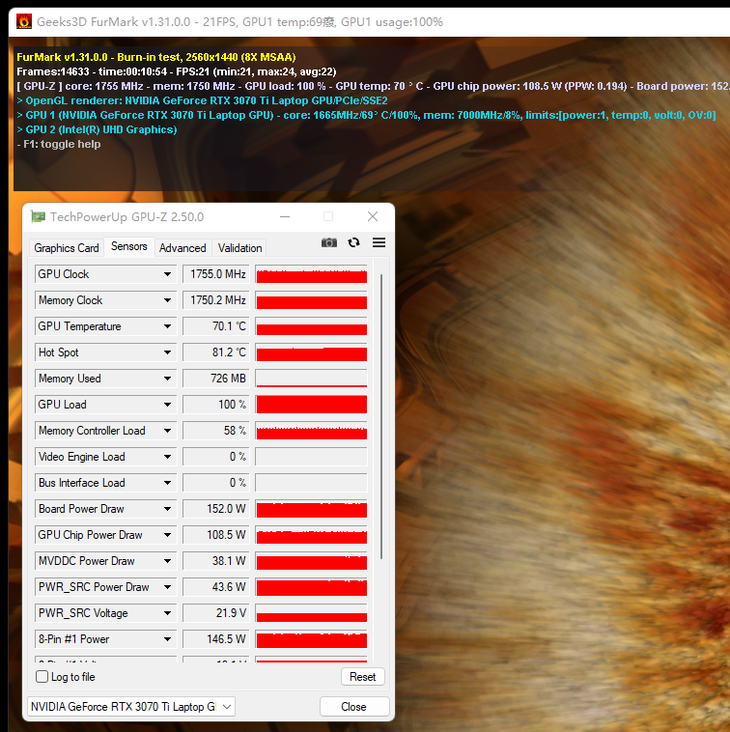Click the FurMark Burn-in test header line
Screen dimensions: 730x732
point(156,57)
